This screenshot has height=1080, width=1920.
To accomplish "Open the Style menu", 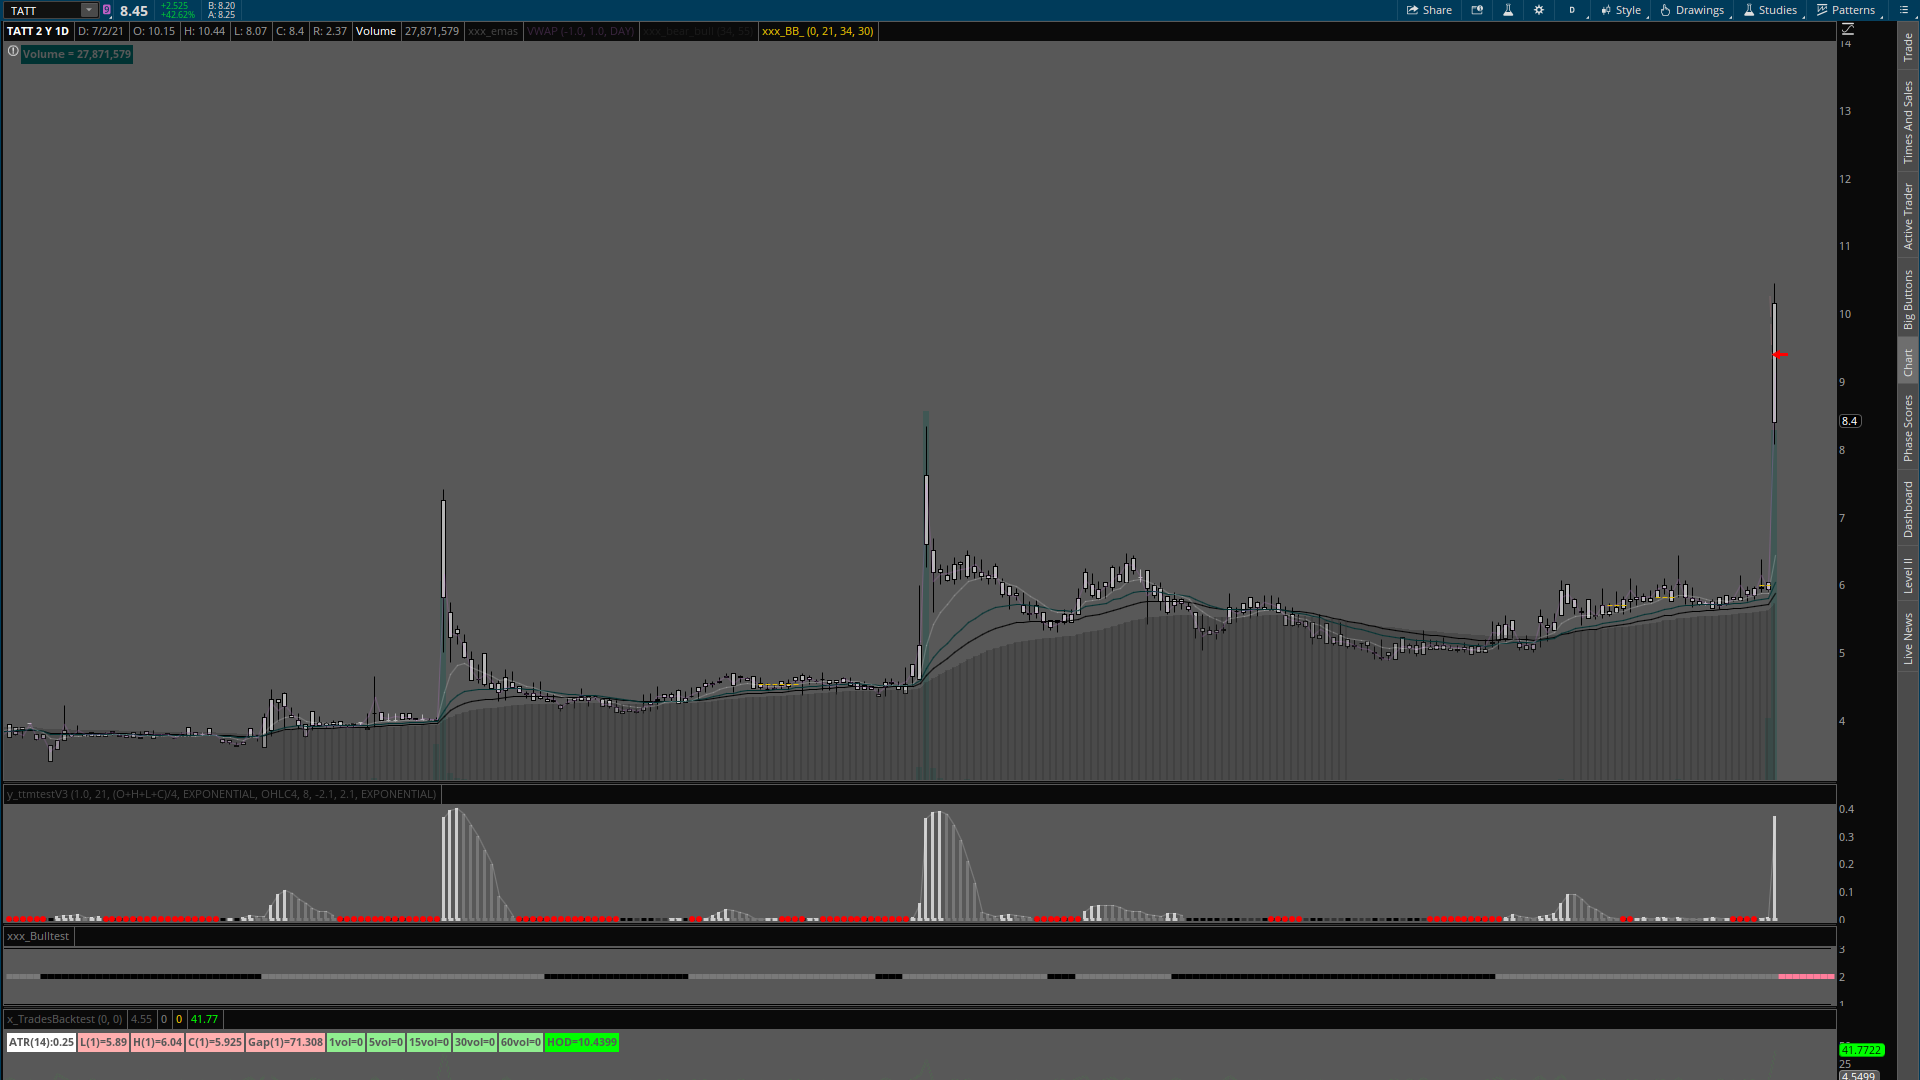I will point(1621,10).
